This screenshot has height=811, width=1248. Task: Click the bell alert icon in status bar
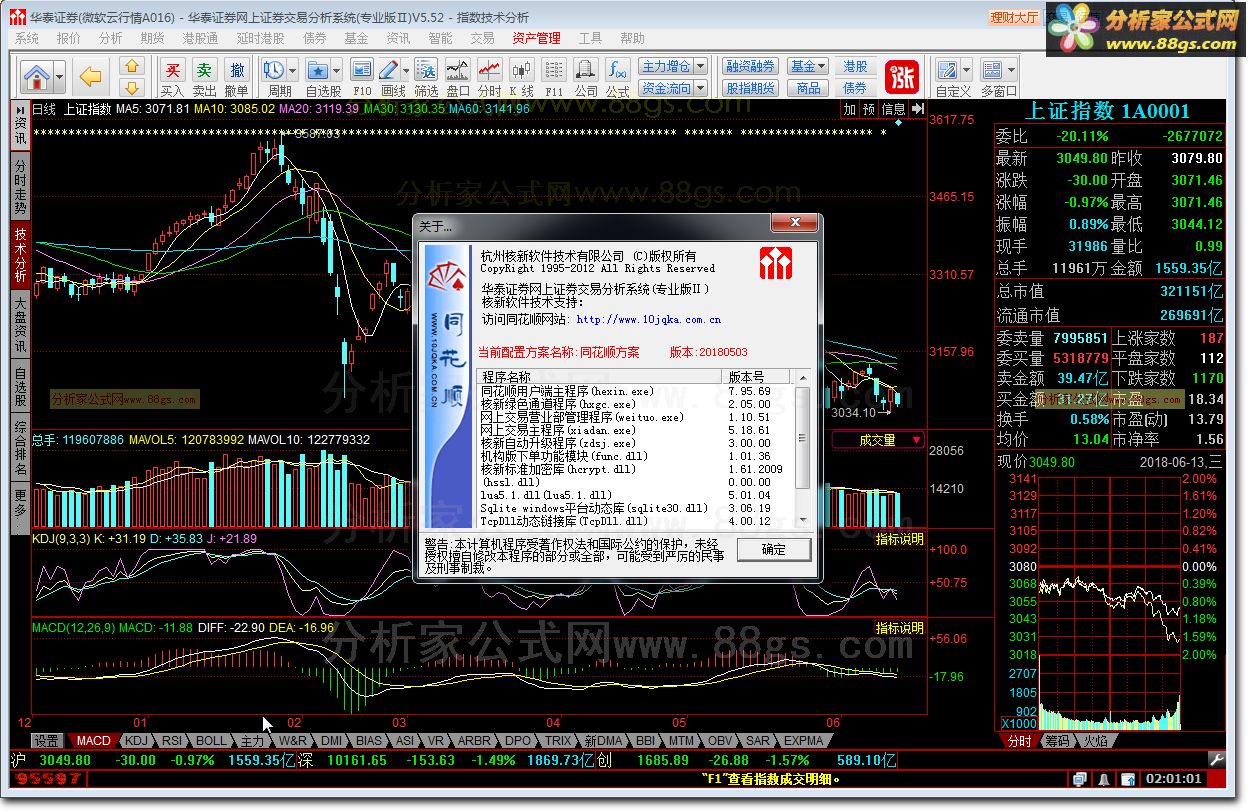click(1103, 779)
